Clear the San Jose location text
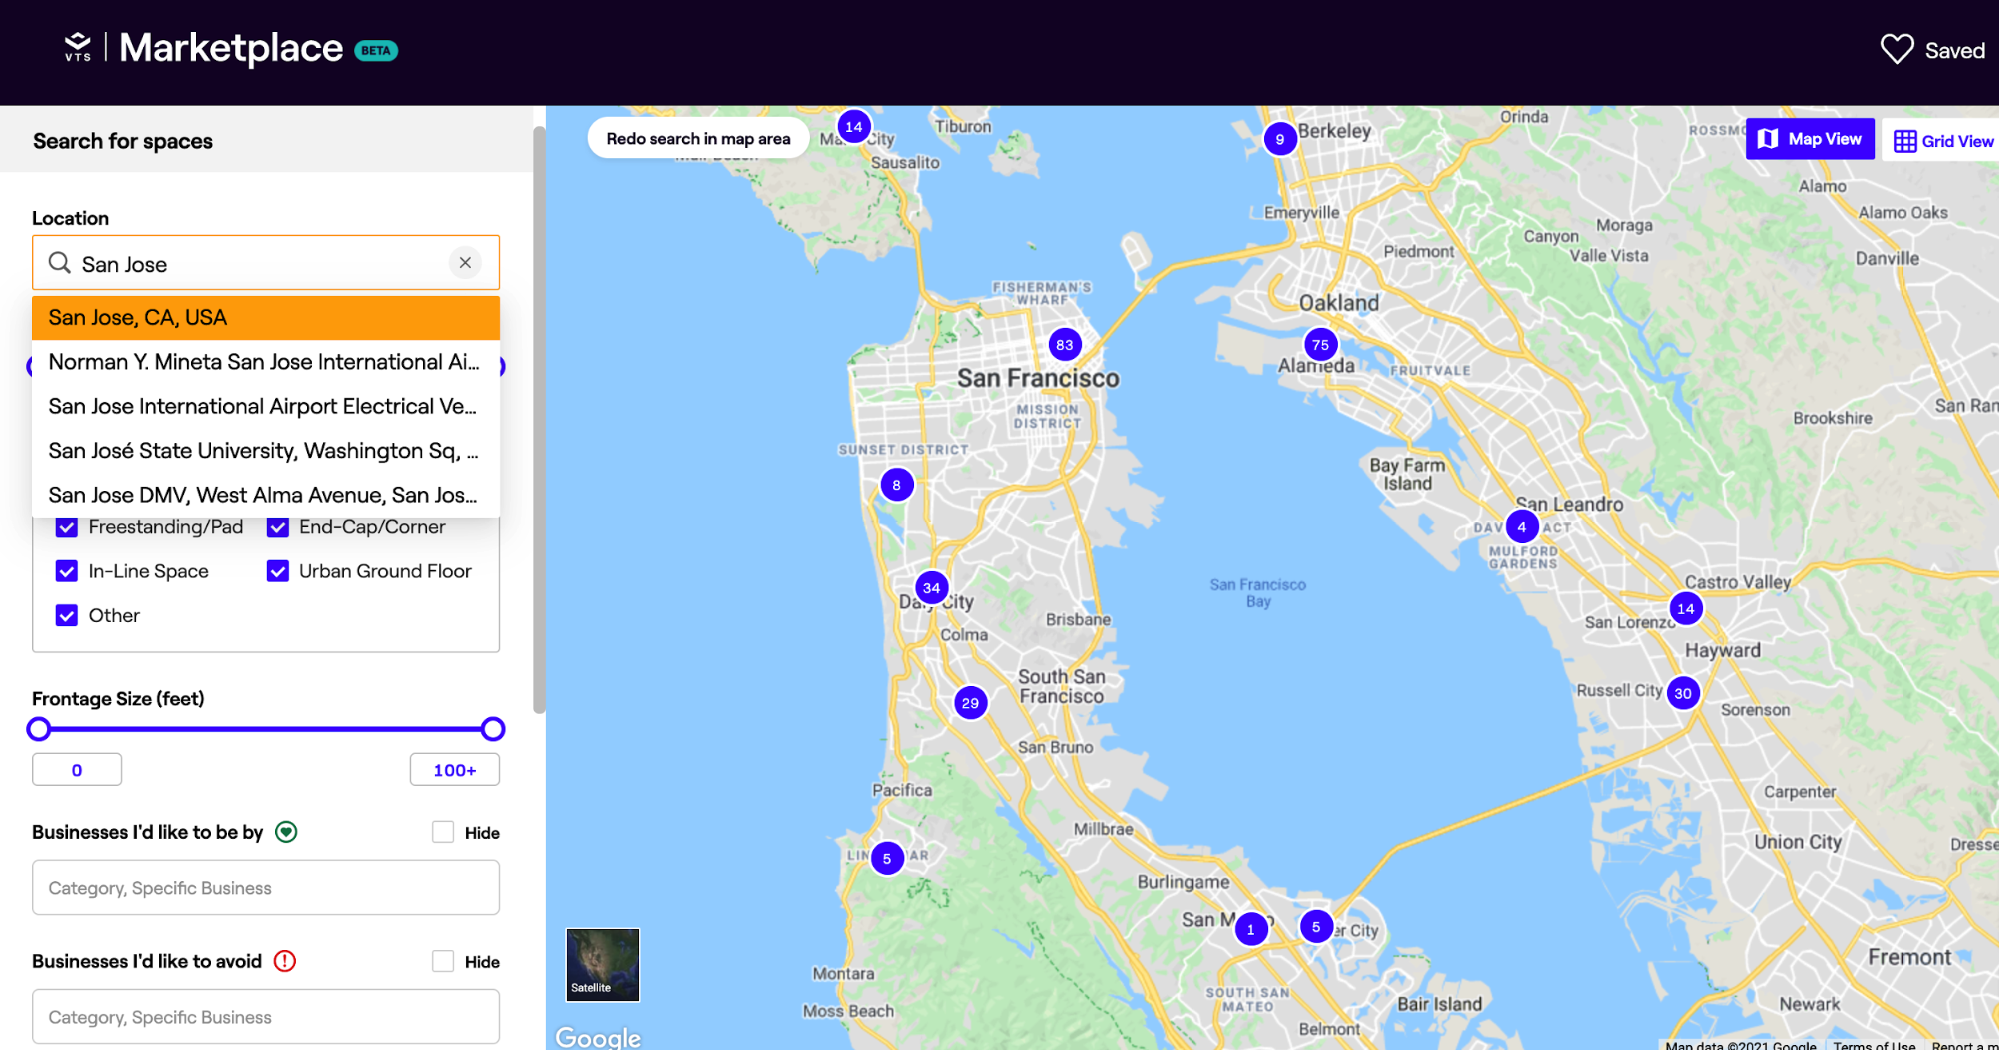This screenshot has height=1050, width=1999. click(465, 263)
